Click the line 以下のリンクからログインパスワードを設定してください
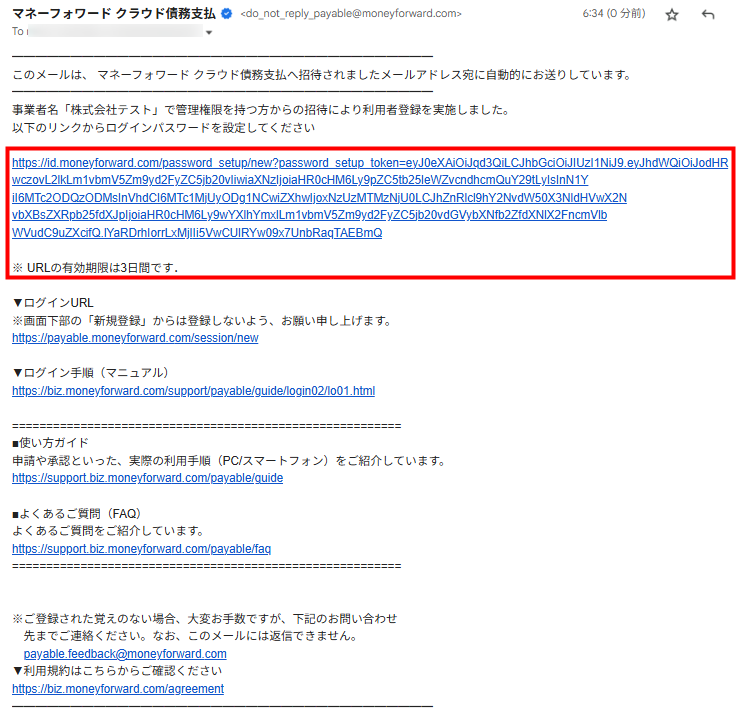The image size is (741, 715). pos(164,128)
